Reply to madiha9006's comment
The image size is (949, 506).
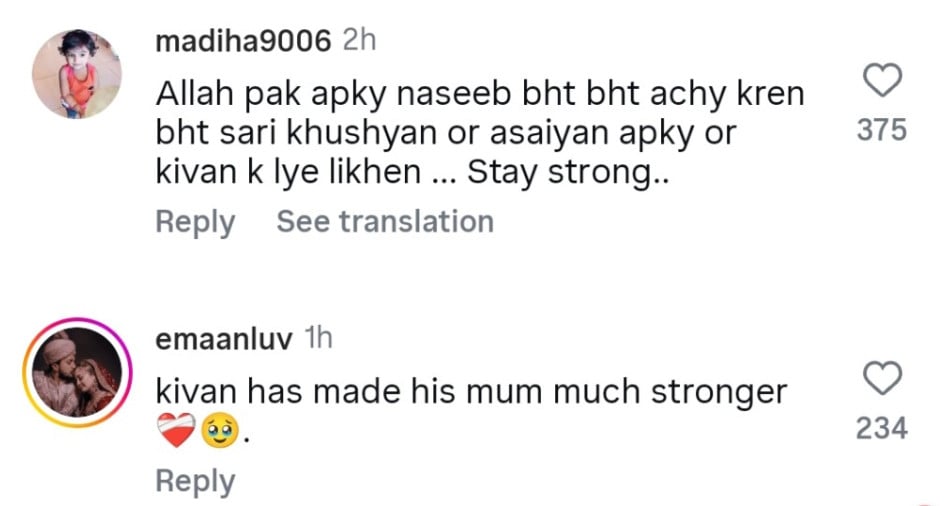click(194, 222)
